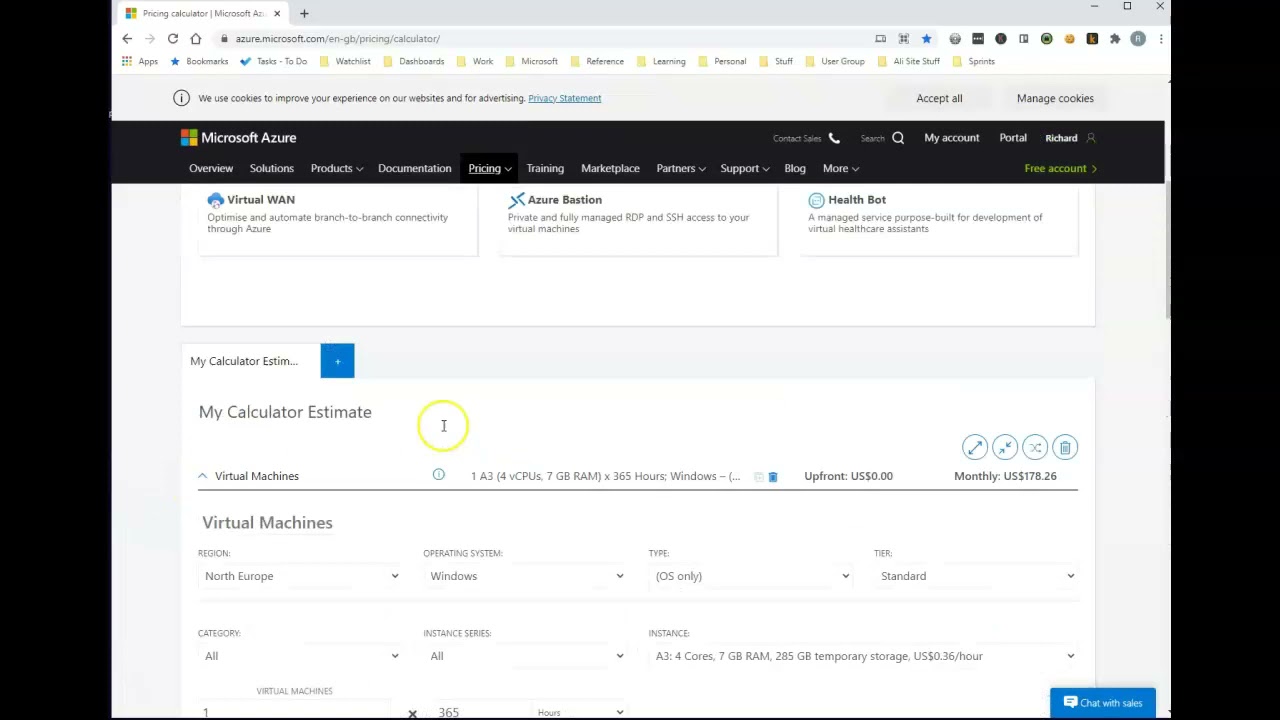
Task: Open the Chrome profile avatar
Action: click(x=1138, y=39)
